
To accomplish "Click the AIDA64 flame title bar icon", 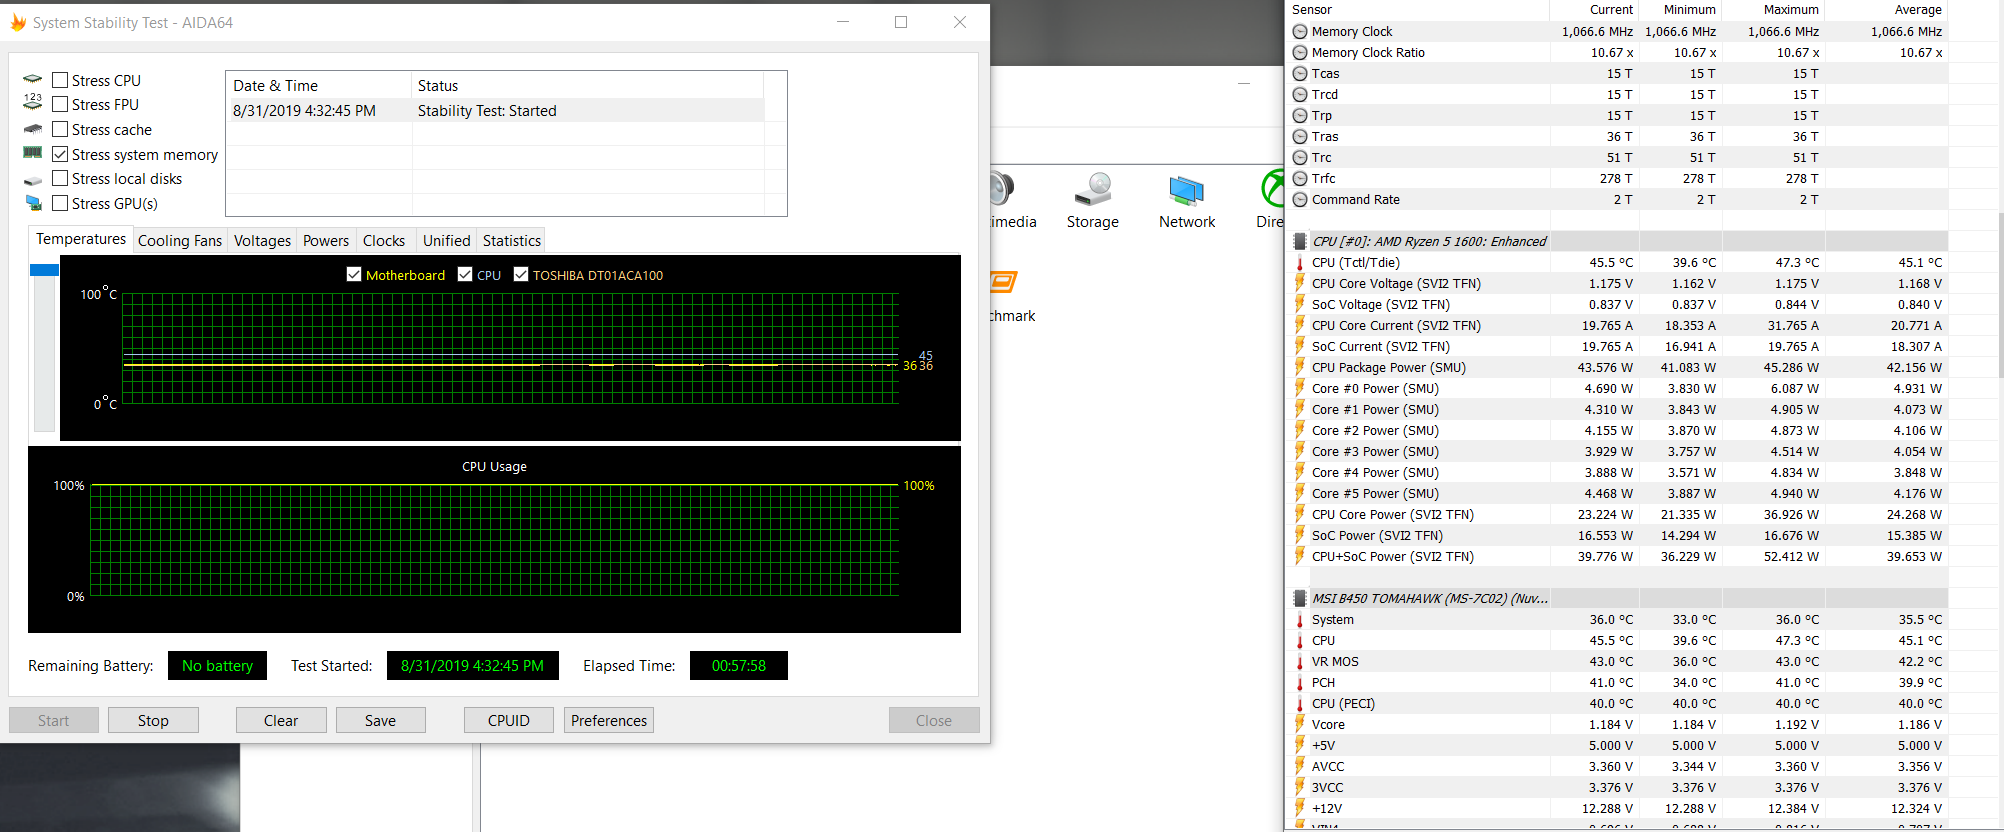I will (x=18, y=22).
